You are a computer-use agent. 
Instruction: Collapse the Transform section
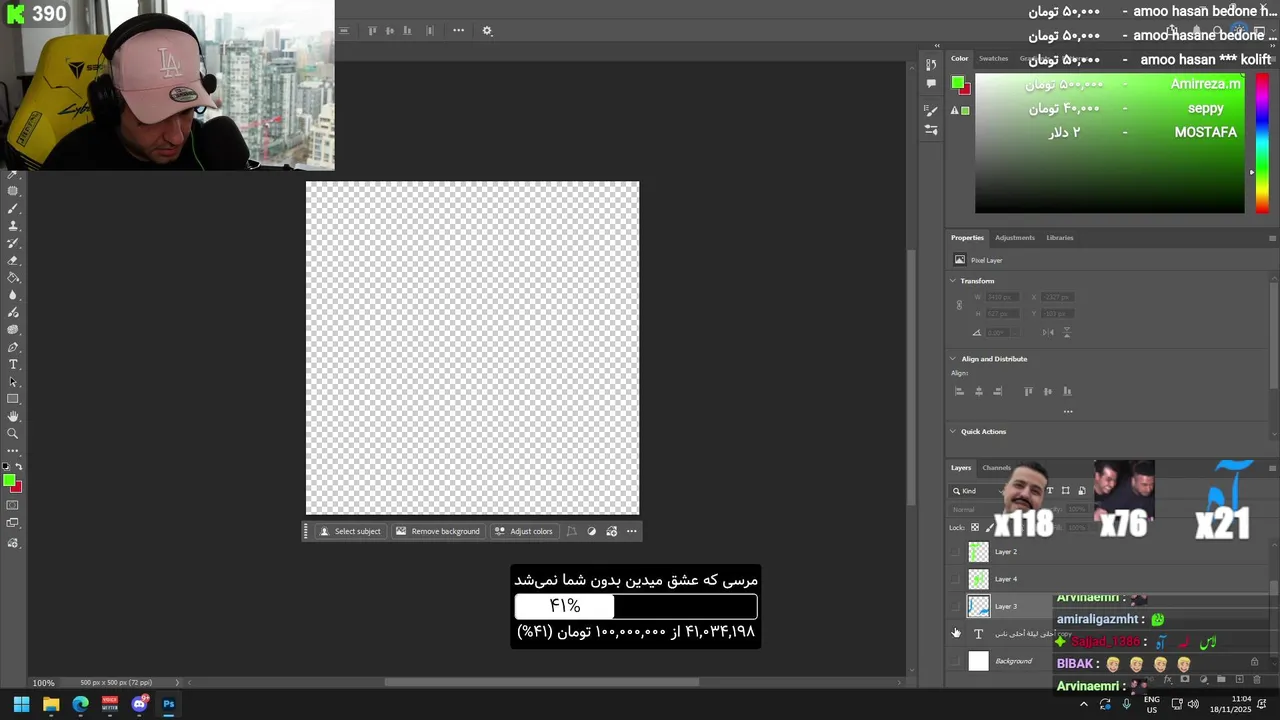[x=953, y=281]
